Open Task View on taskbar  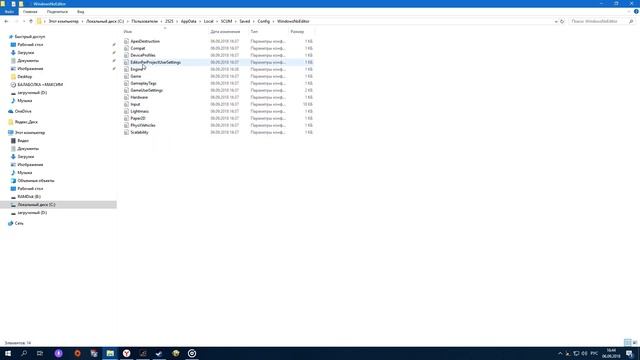click(40, 353)
